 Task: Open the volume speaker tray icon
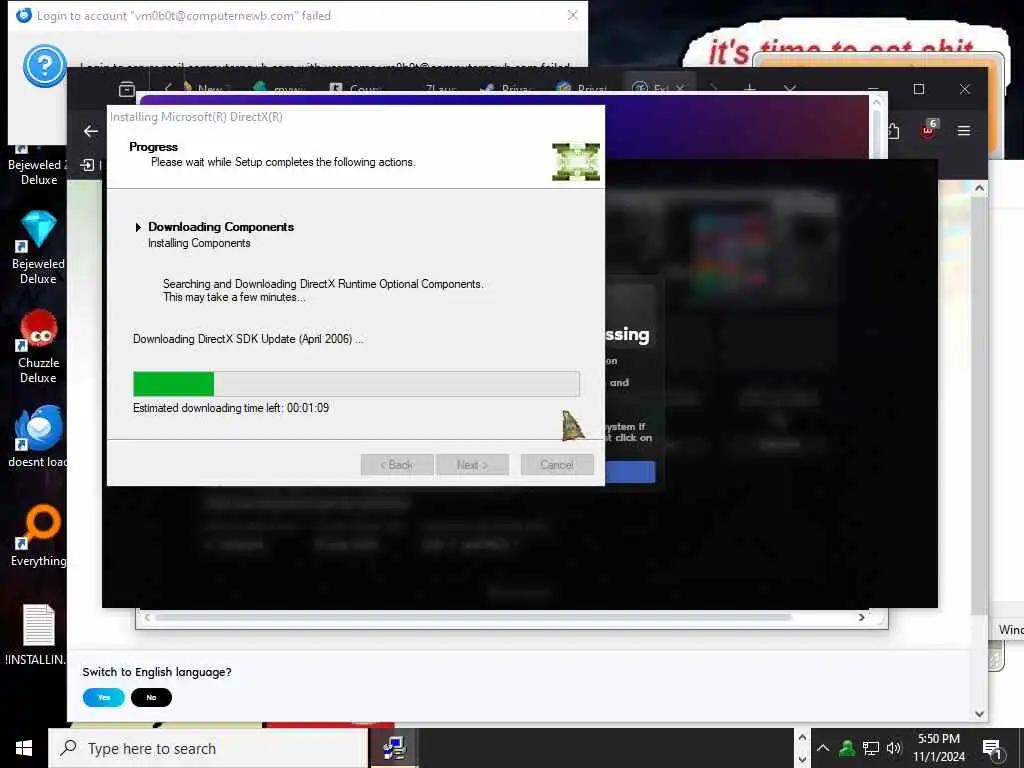pyautogui.click(x=893, y=748)
